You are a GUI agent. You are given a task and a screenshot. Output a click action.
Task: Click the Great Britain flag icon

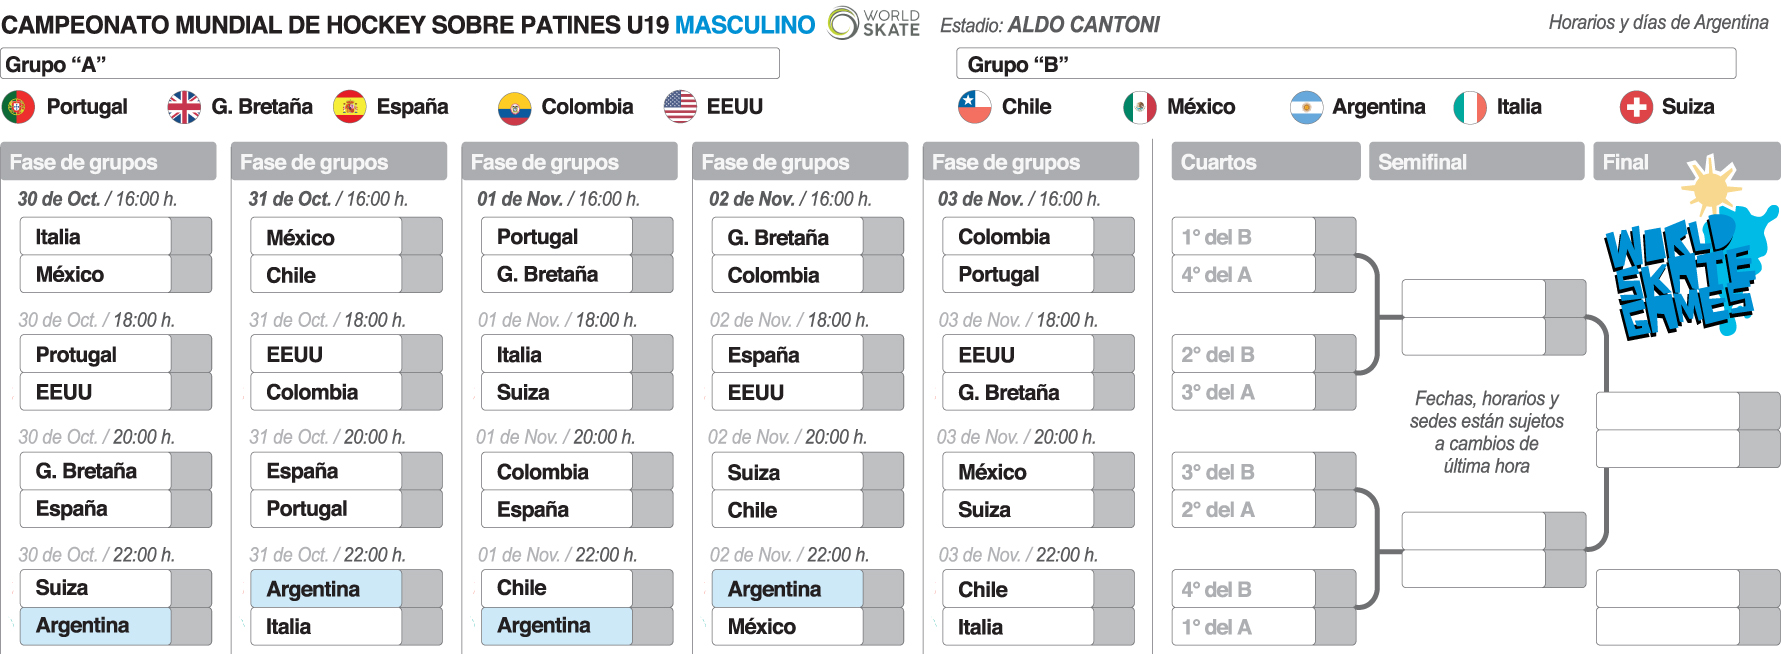click(x=184, y=107)
